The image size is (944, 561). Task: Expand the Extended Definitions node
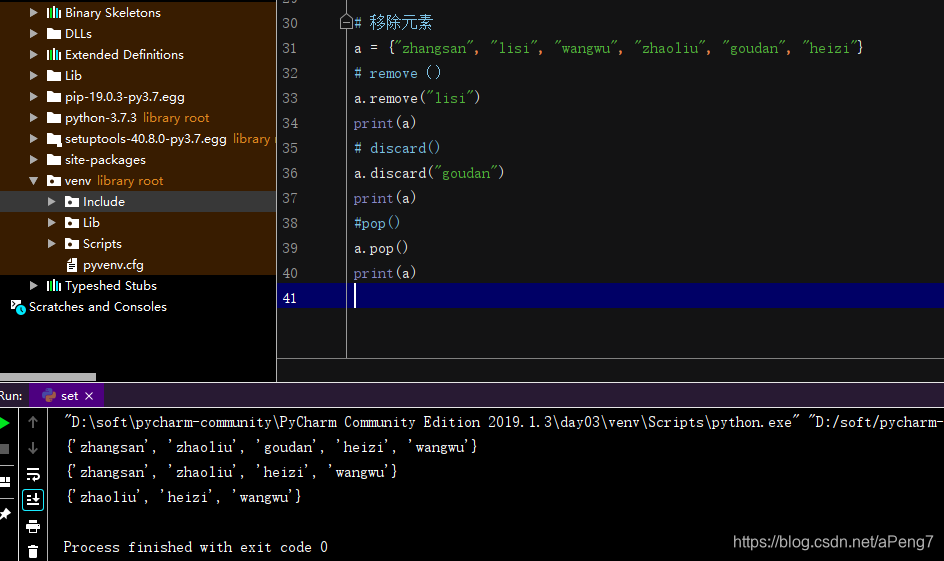(34, 55)
